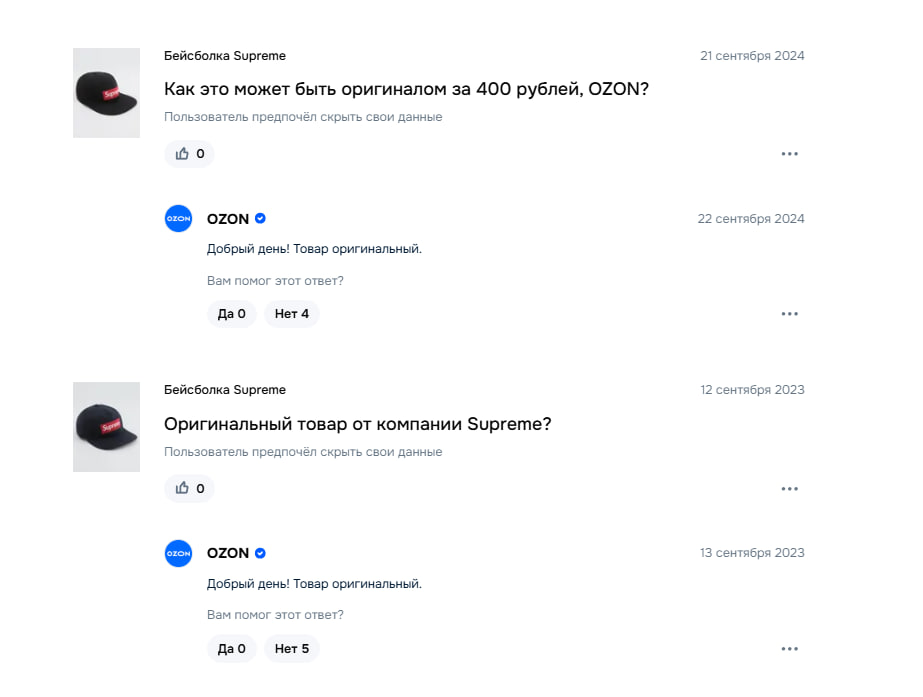Viewport: 923px width, 697px height.
Task: Open more options for OZON's 22 сентября answer
Action: [x=789, y=314]
